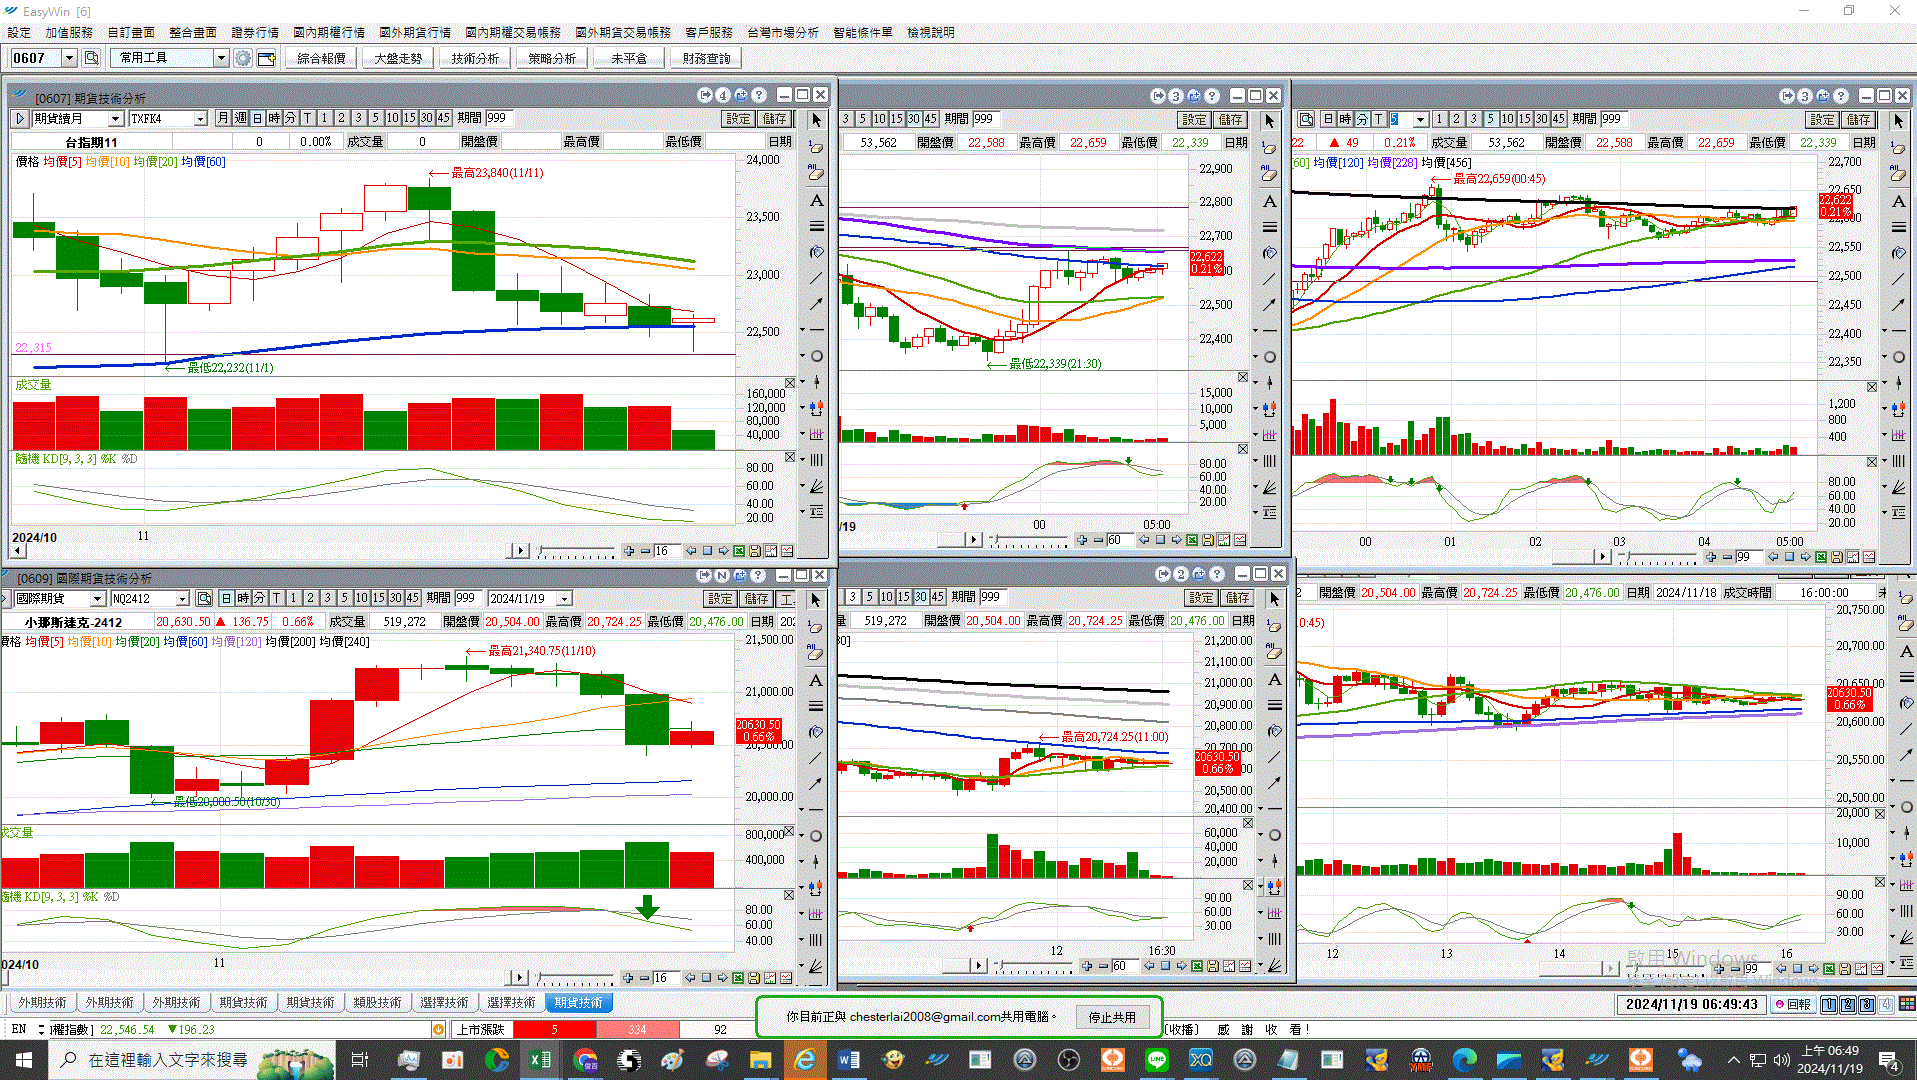Click the 回報 indicator in status bar
This screenshot has height=1080, width=1917.
coord(1793,1004)
